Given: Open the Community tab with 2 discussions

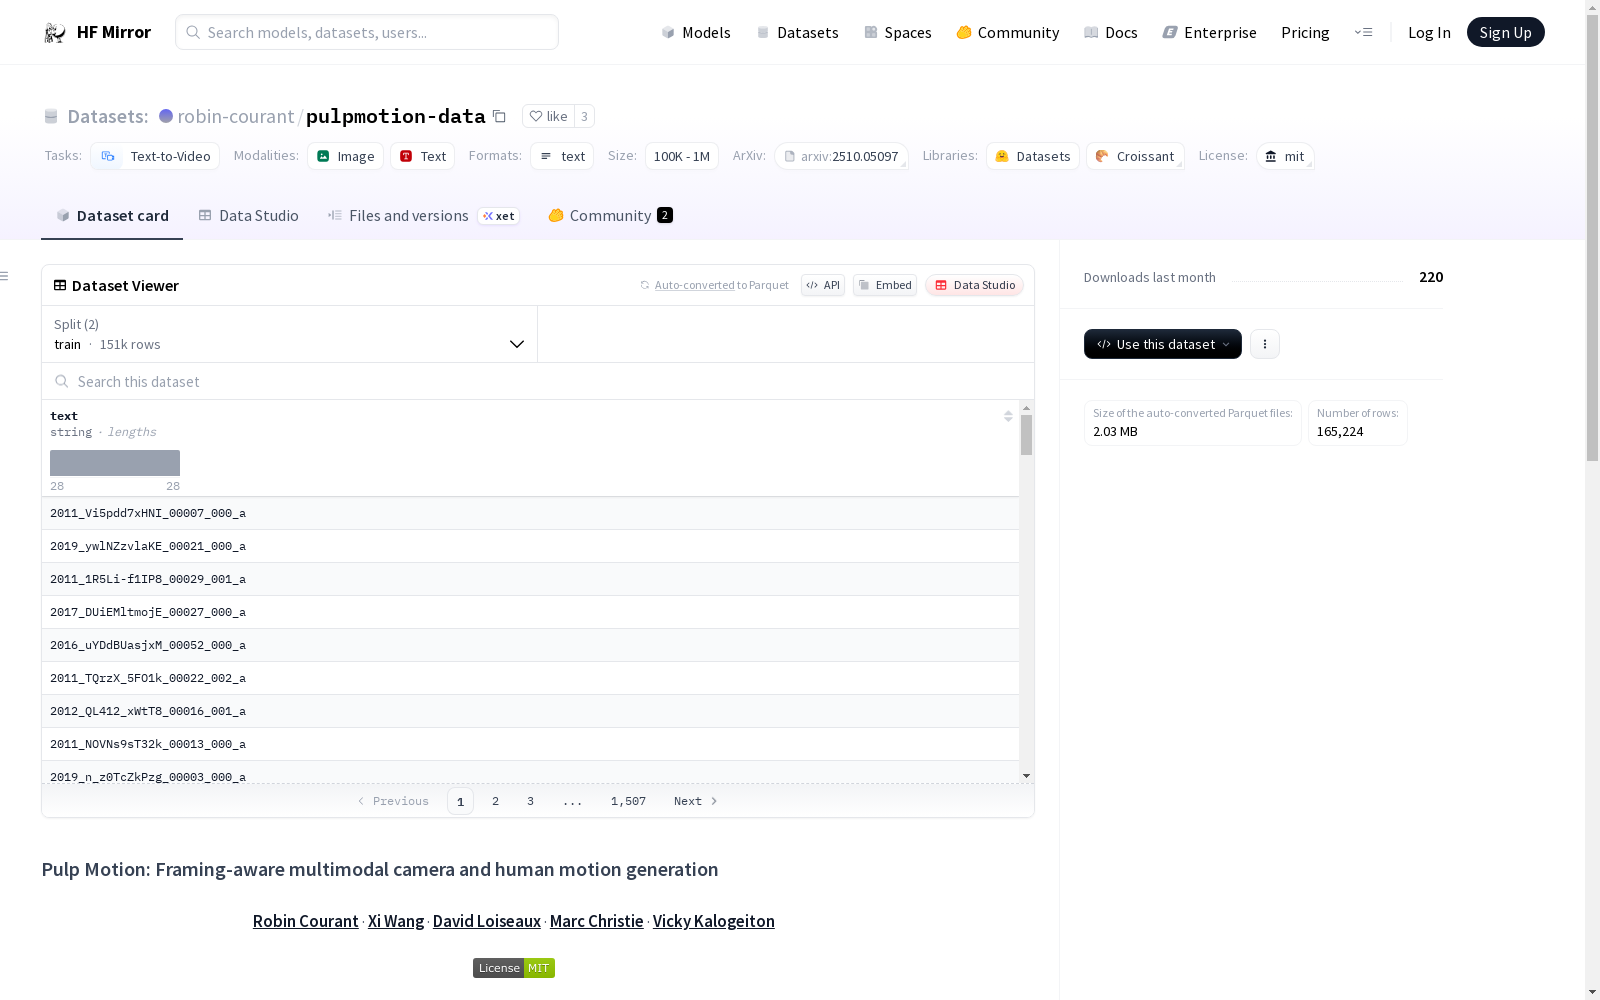Looking at the screenshot, I should coord(610,216).
